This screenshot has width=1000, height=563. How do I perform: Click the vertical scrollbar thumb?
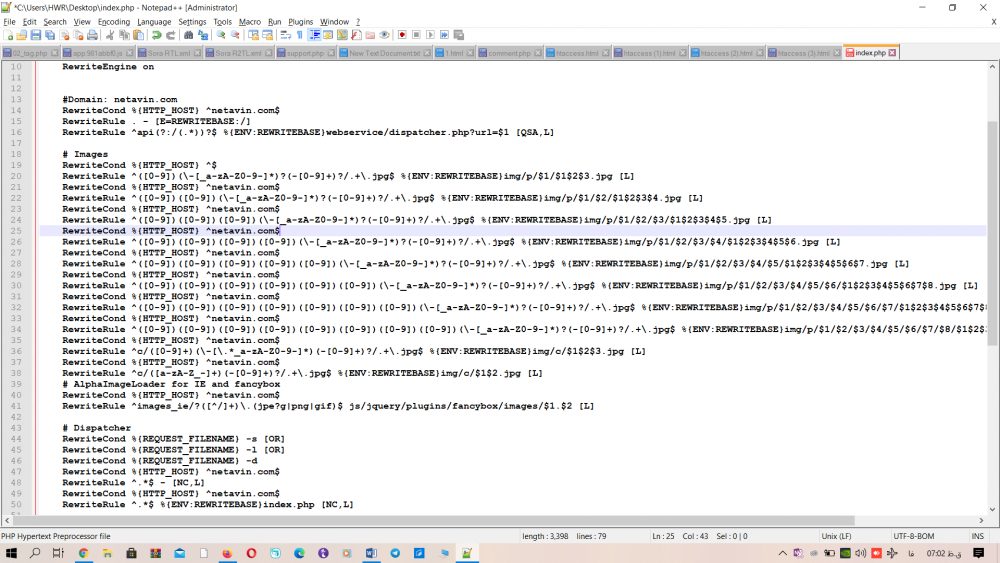[992, 233]
